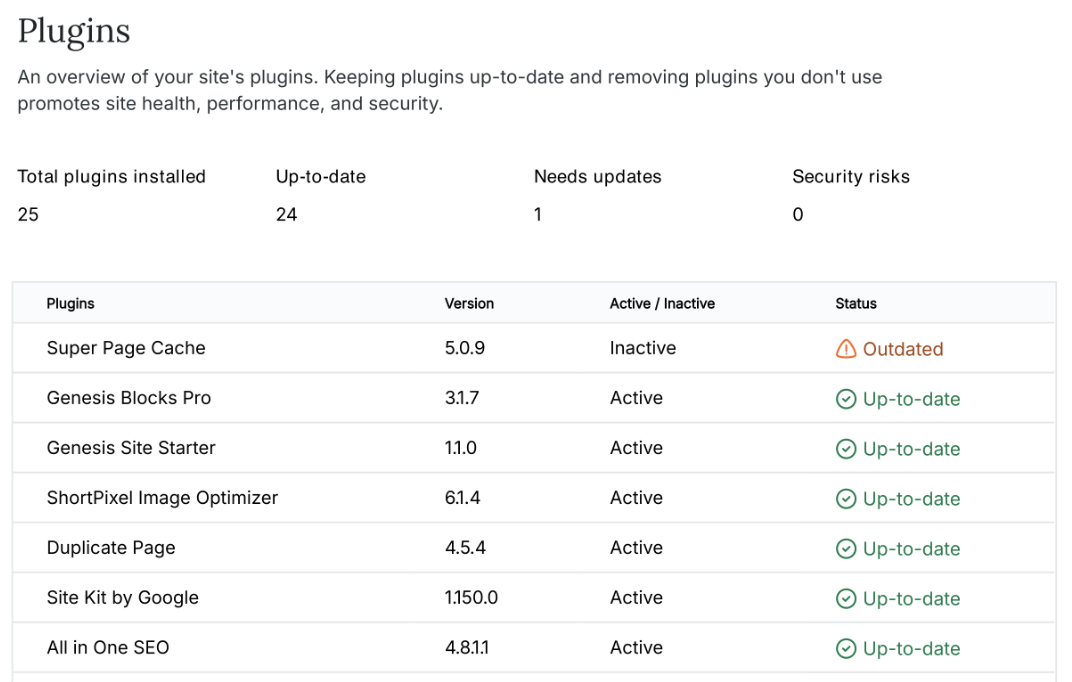Viewport: 1072px width, 682px height.
Task: Click the Version column header
Action: (x=469, y=303)
